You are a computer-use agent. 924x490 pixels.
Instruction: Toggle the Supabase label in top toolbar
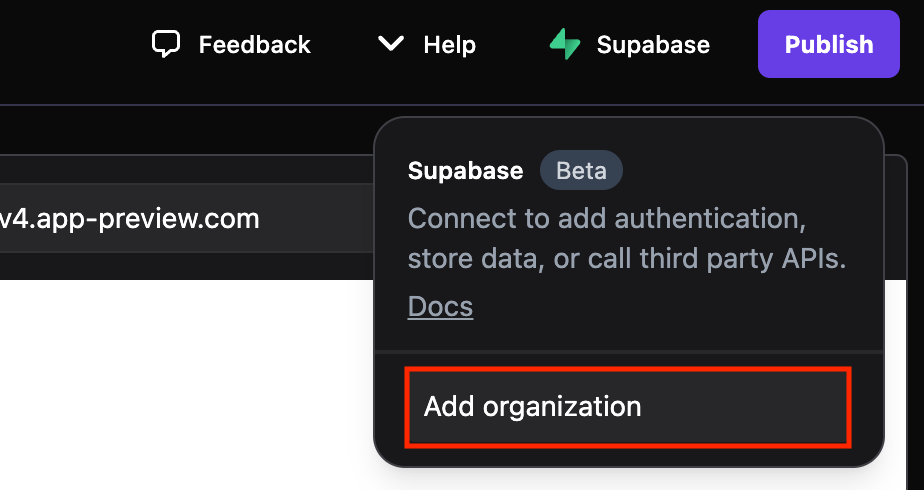coord(653,45)
